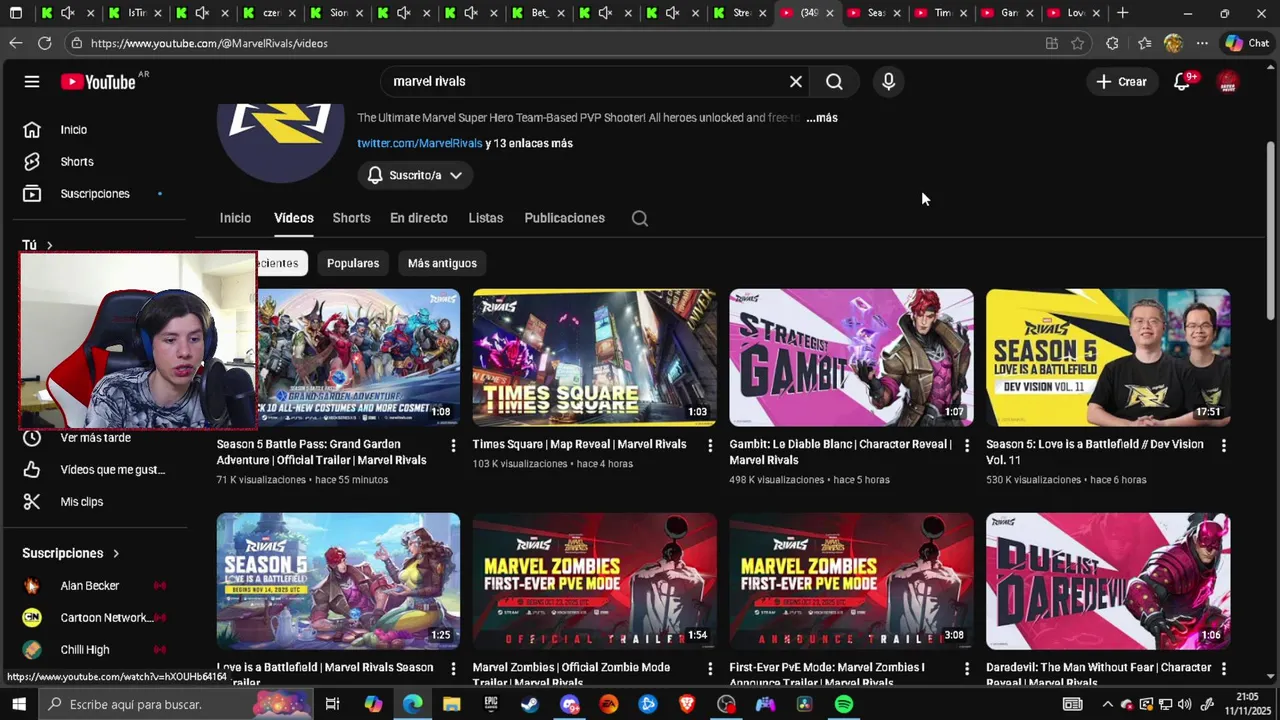Open Spotify from the taskbar

844,704
